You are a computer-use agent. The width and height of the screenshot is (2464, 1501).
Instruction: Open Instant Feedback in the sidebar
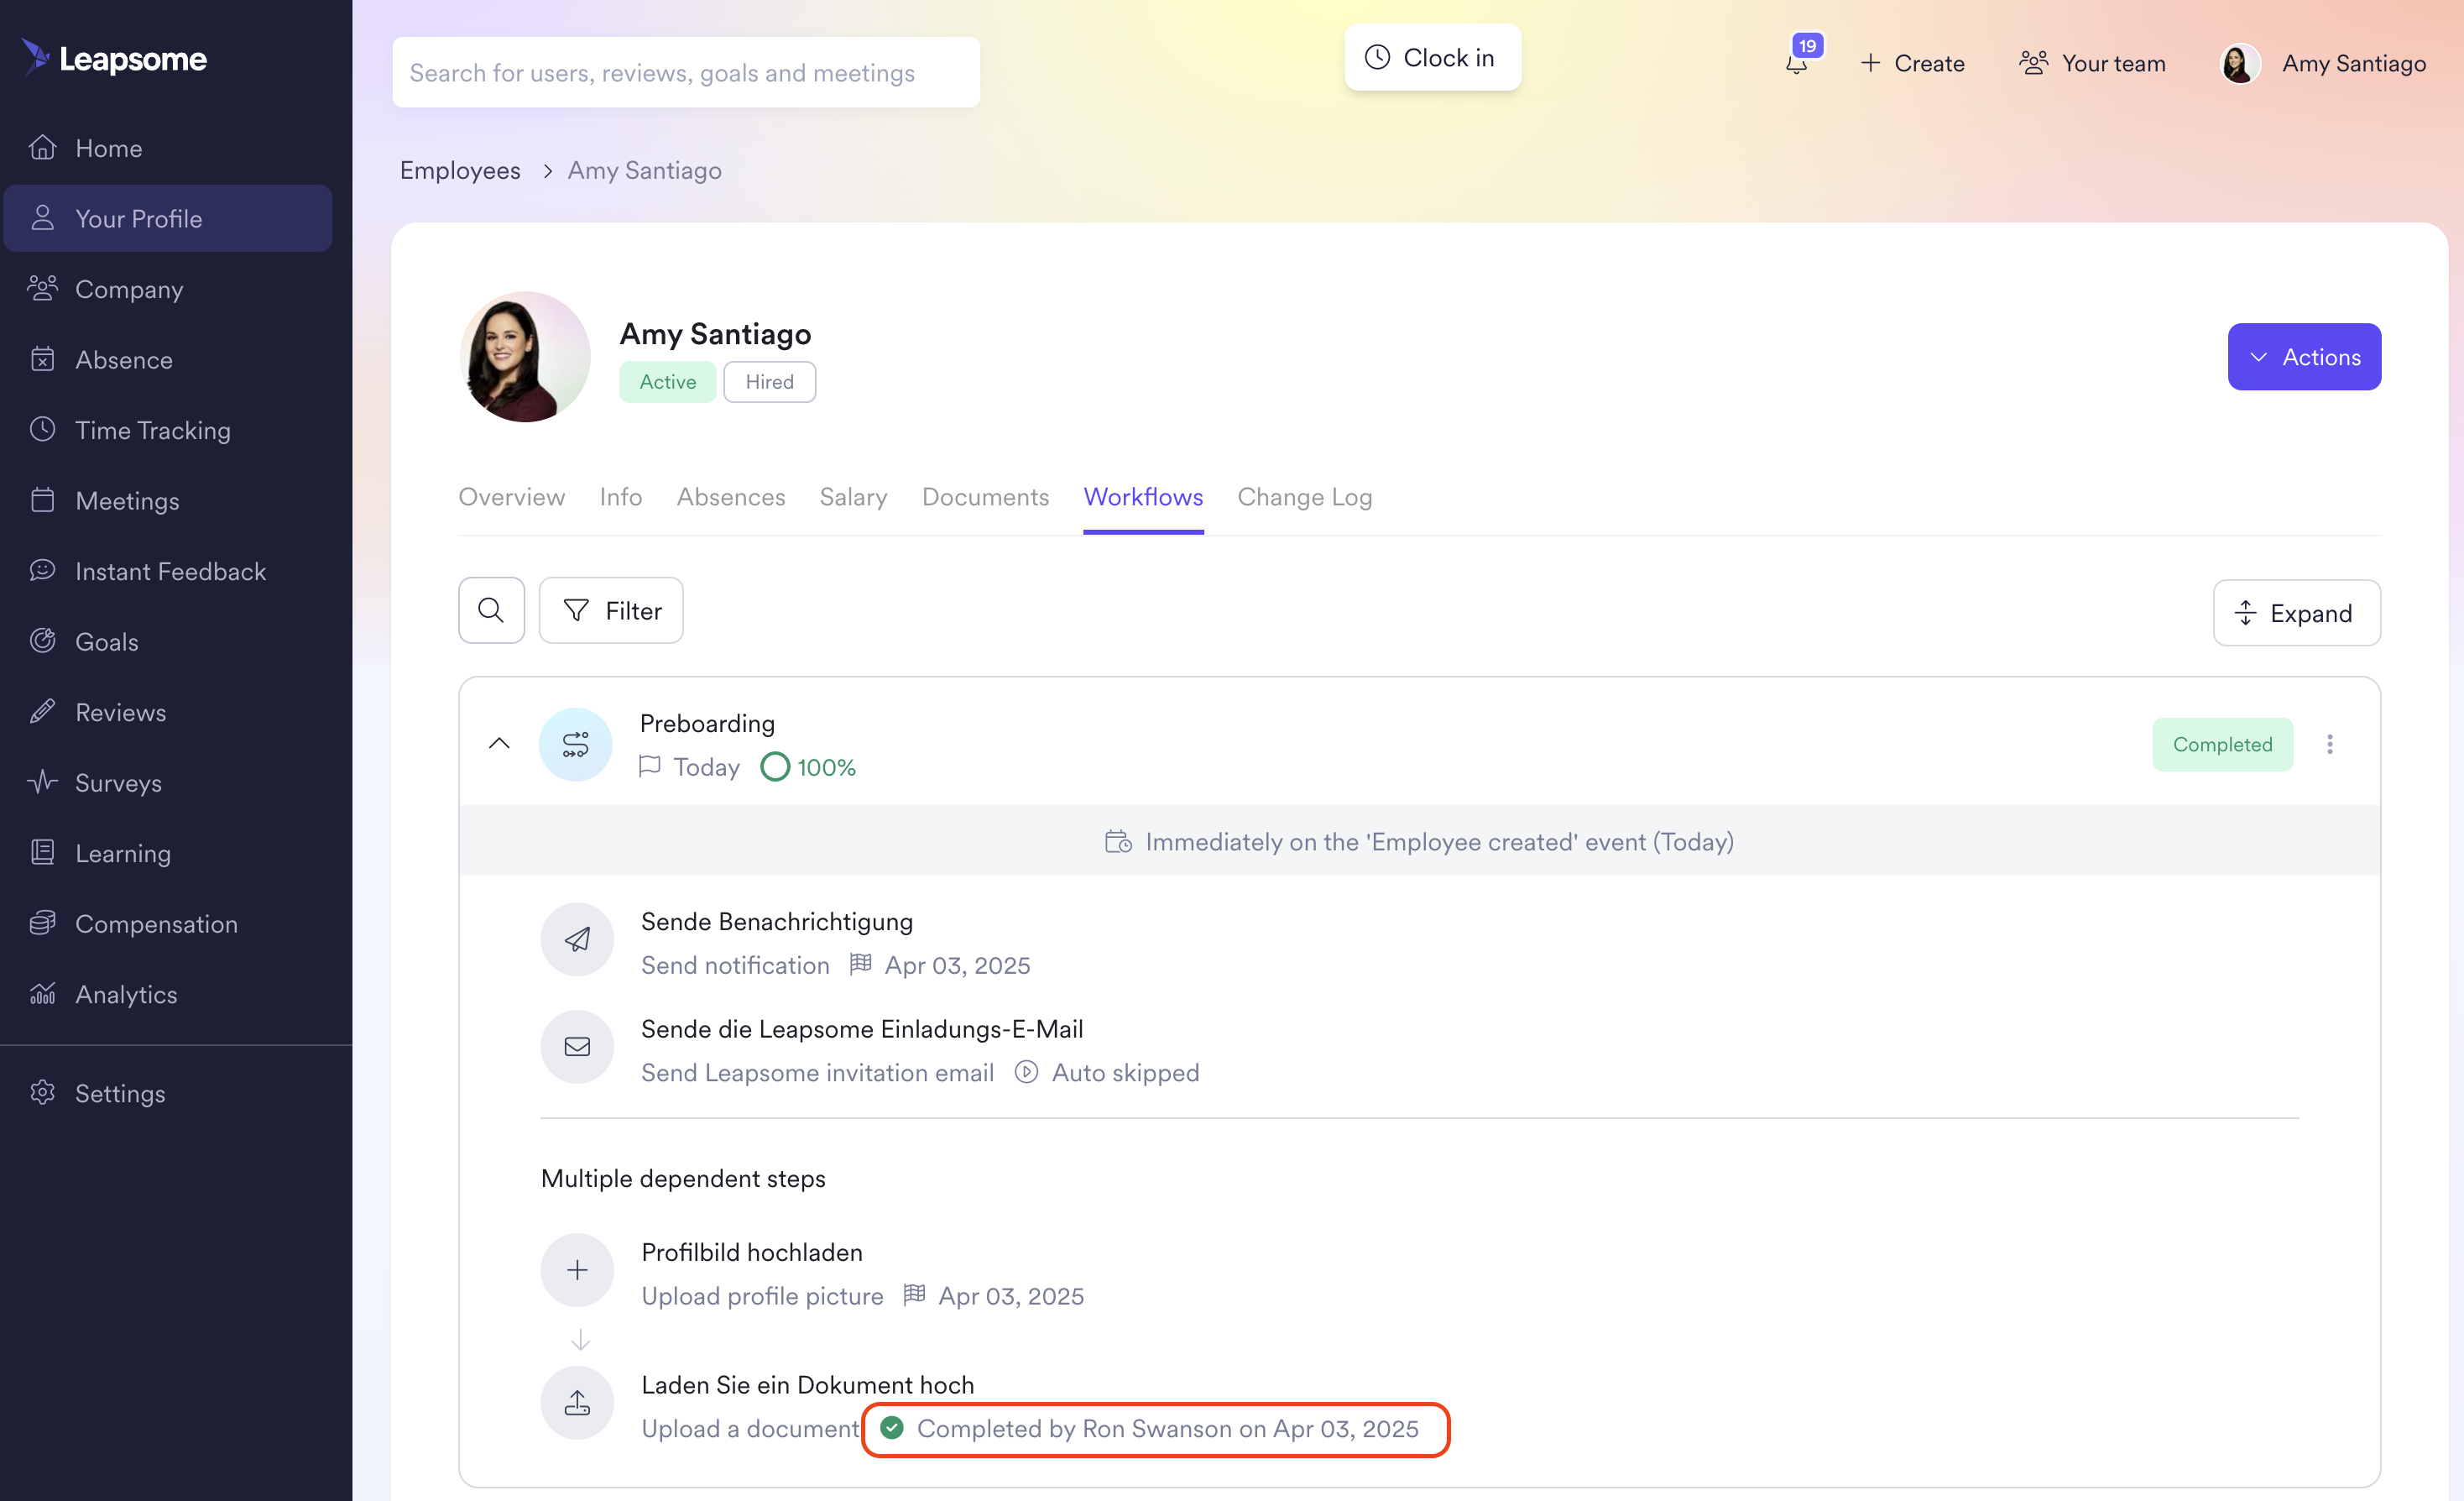click(x=168, y=571)
